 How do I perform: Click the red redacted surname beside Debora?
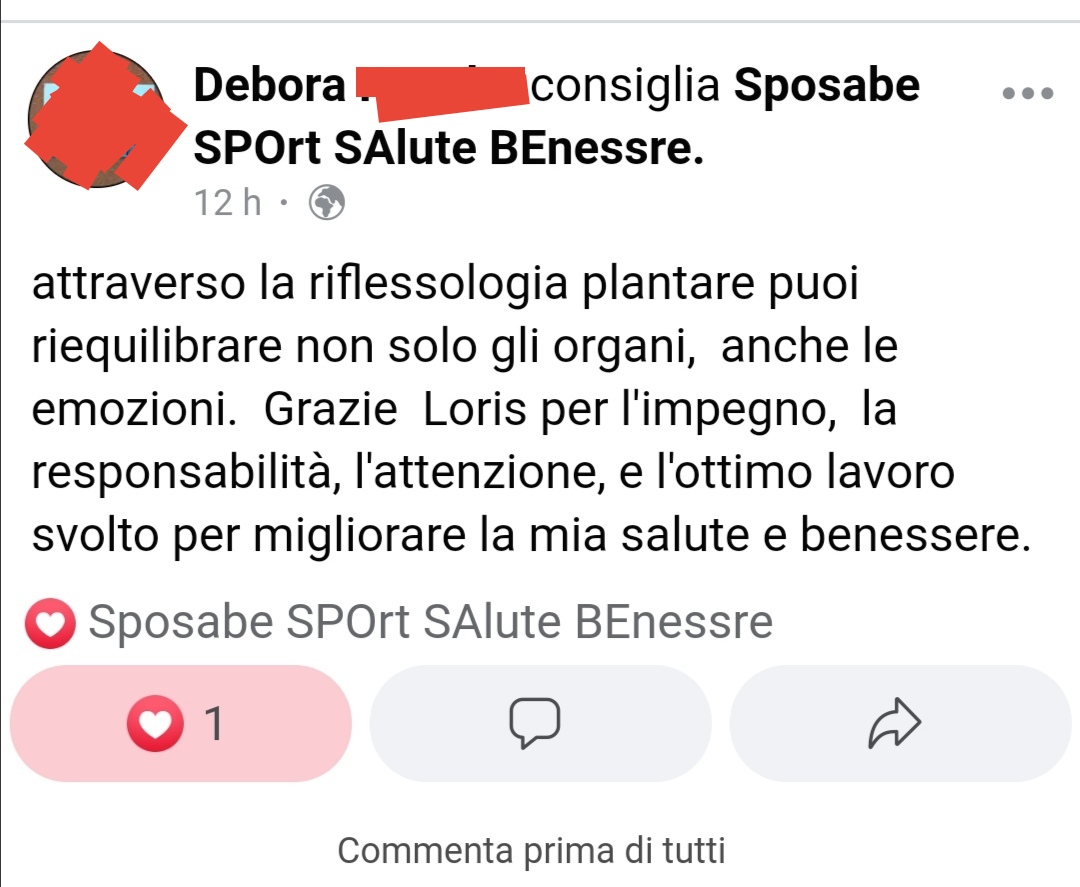(x=442, y=87)
